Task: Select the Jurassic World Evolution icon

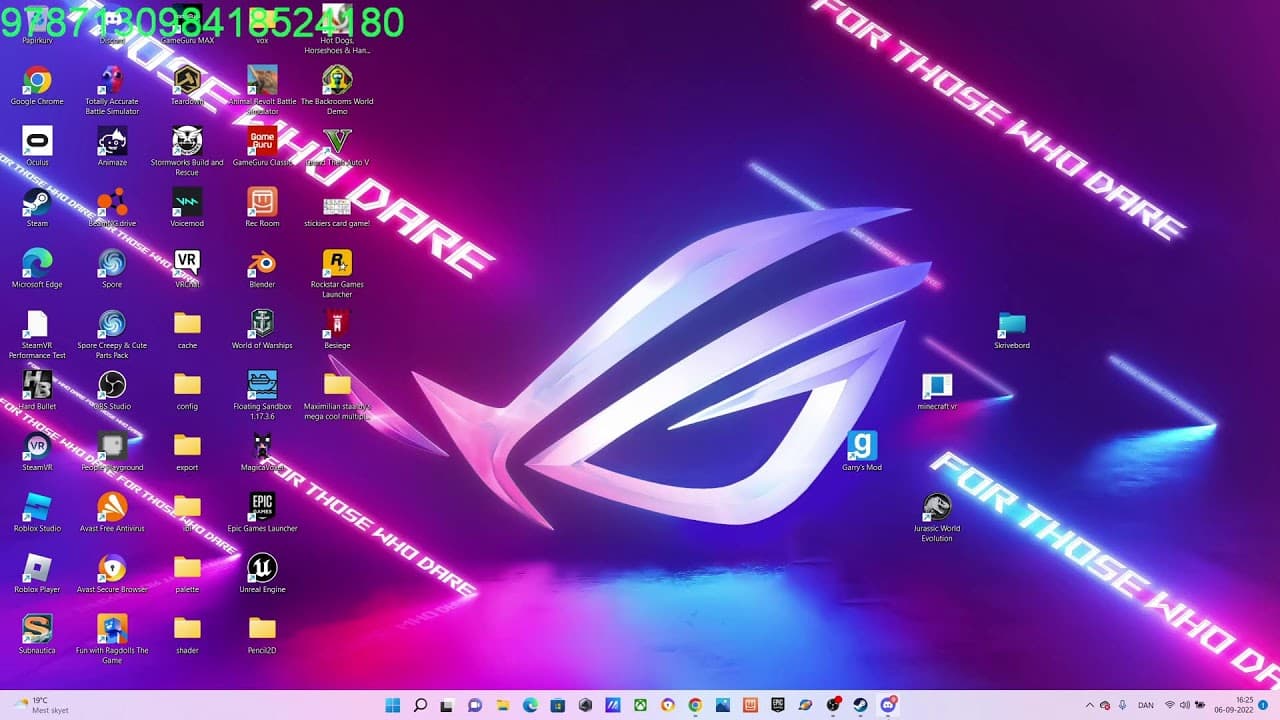Action: pos(937,517)
